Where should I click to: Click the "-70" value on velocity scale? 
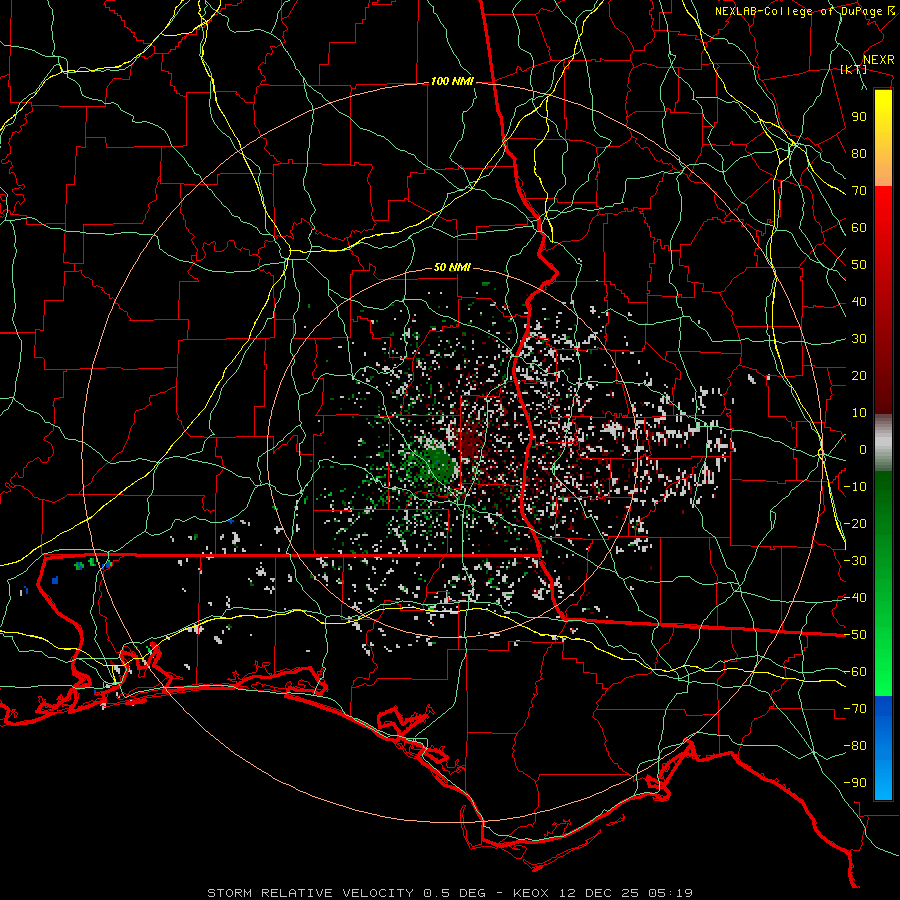pyautogui.click(x=855, y=709)
